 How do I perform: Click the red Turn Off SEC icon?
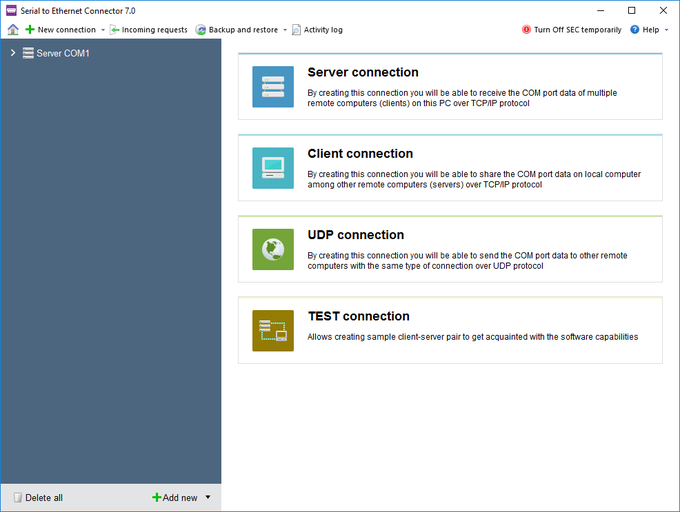pos(526,29)
